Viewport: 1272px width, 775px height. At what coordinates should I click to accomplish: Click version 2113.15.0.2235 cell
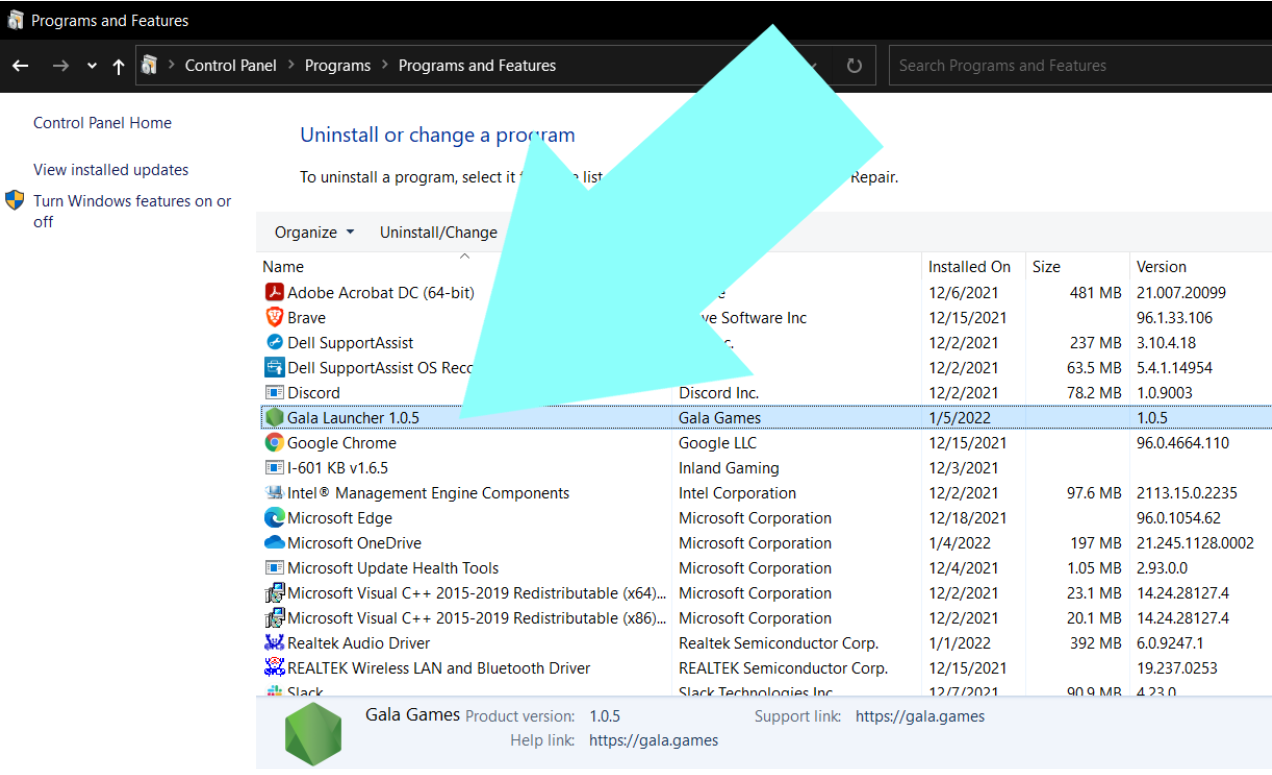click(x=1186, y=493)
